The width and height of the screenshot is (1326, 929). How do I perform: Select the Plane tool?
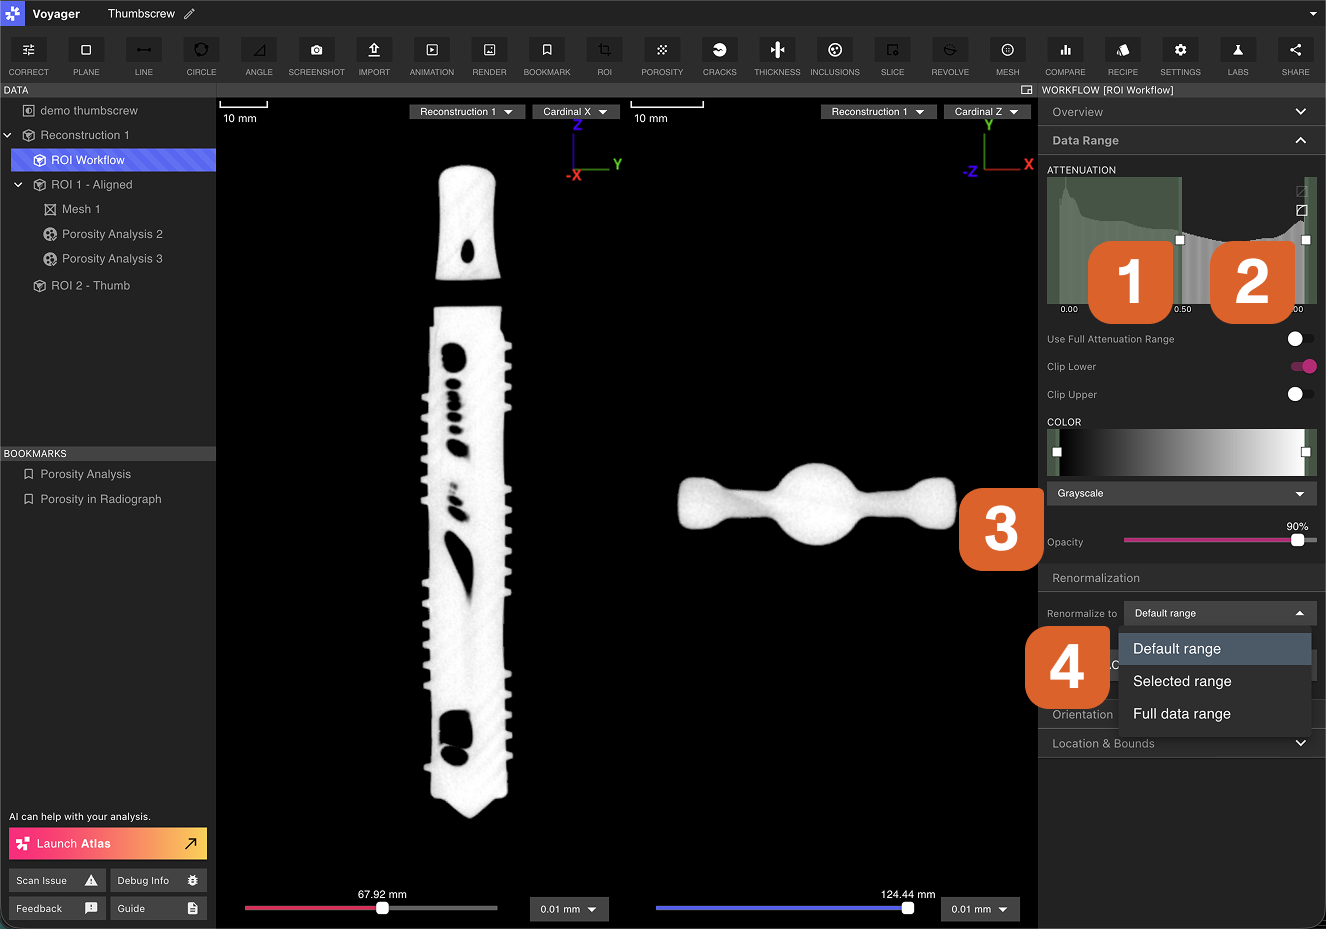(x=86, y=57)
